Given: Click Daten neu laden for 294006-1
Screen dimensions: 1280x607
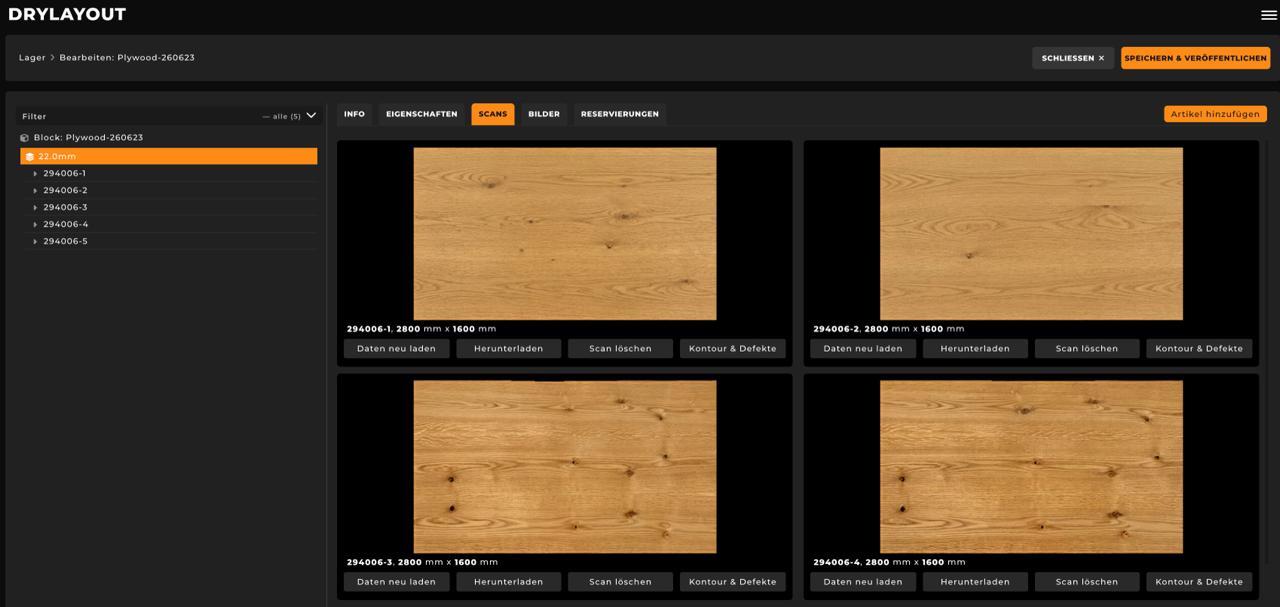Looking at the screenshot, I should click(396, 349).
